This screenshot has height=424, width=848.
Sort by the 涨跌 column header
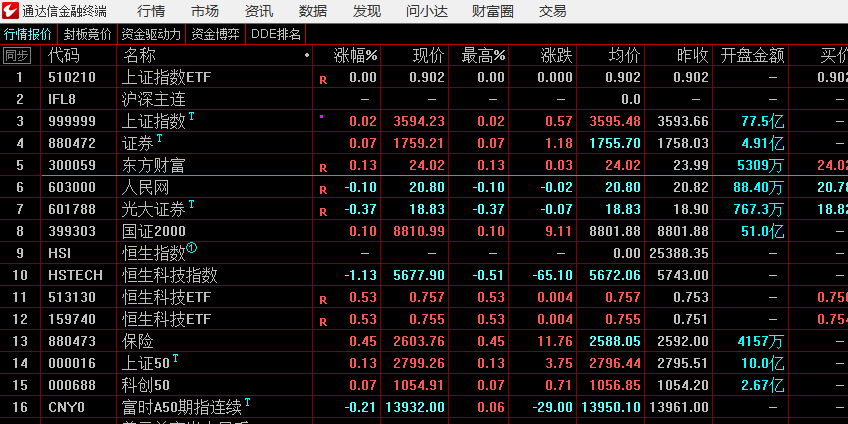pyautogui.click(x=556, y=55)
